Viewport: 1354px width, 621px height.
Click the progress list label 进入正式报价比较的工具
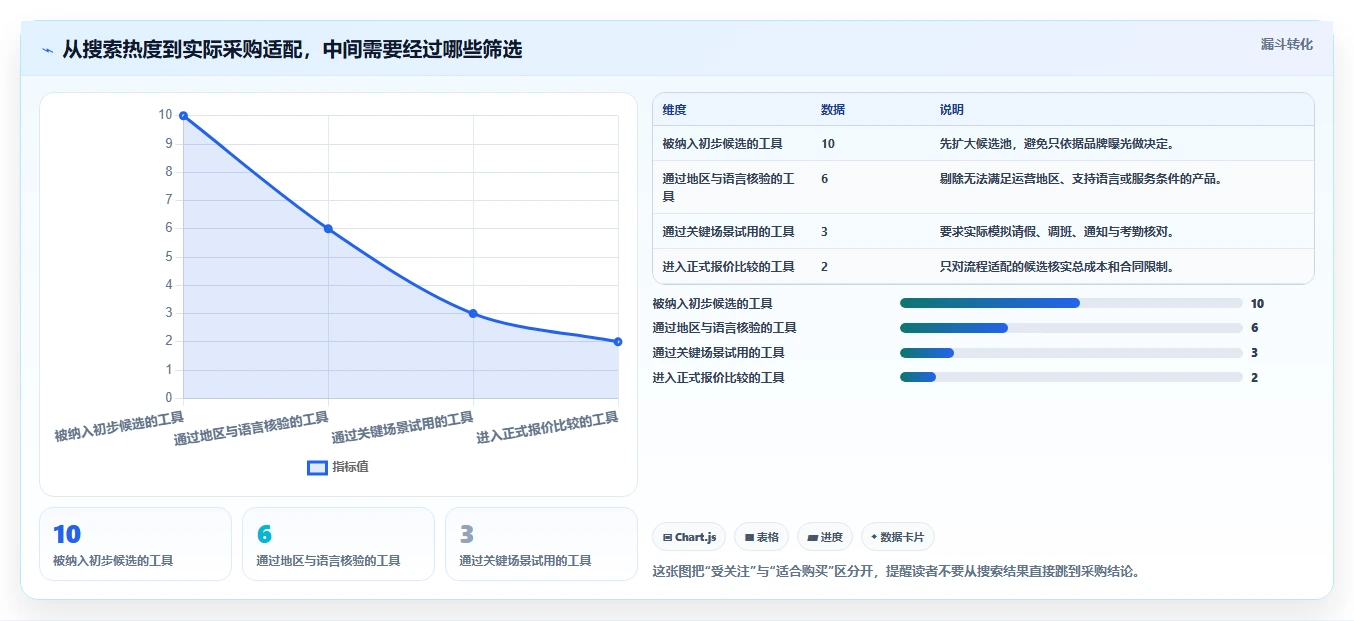point(719,377)
